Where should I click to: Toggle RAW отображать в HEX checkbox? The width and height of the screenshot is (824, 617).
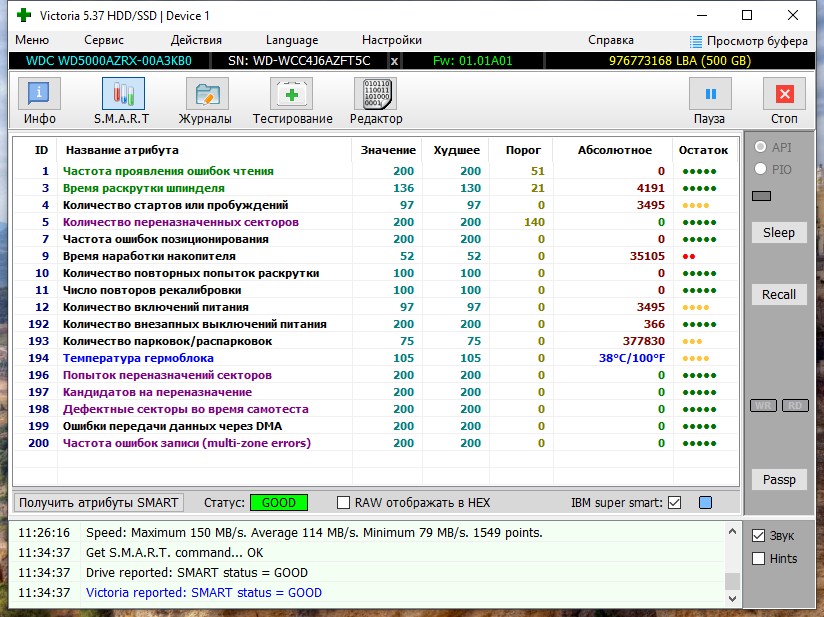pos(343,502)
